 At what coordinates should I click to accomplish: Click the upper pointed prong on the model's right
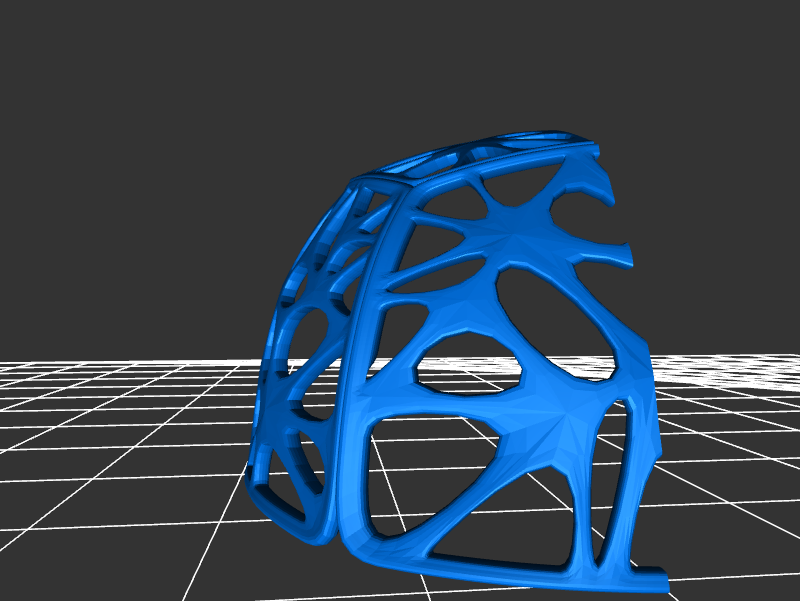[x=605, y=188]
